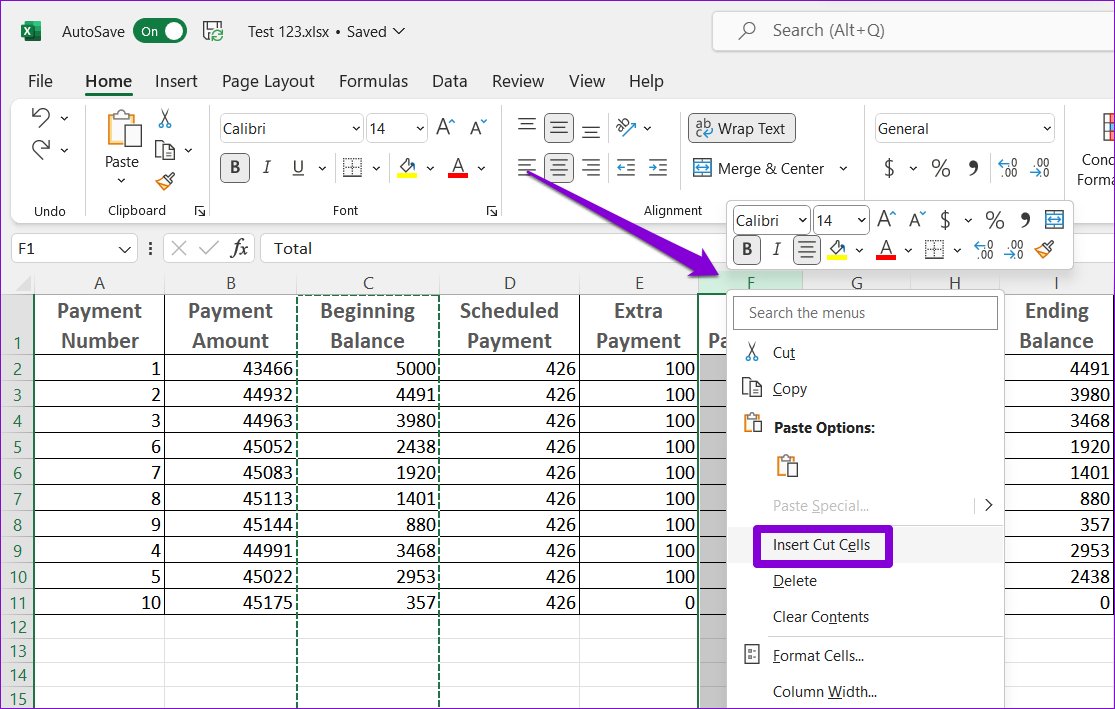Click the Undo arrow icon
This screenshot has height=709, width=1115.
click(41, 117)
